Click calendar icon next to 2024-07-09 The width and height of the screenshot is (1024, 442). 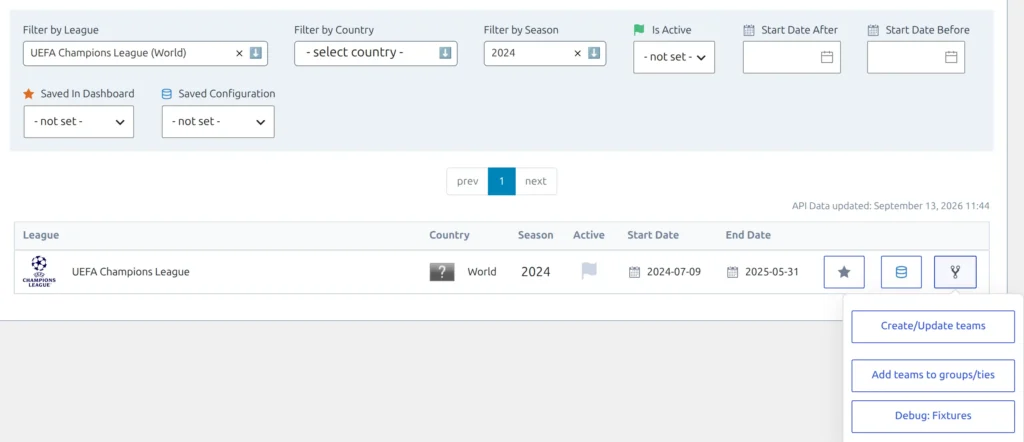tap(634, 272)
